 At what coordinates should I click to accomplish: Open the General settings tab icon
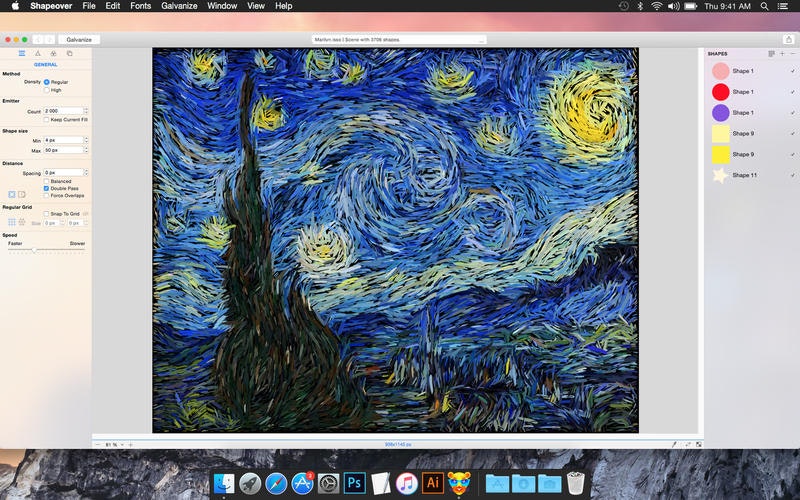[22, 53]
